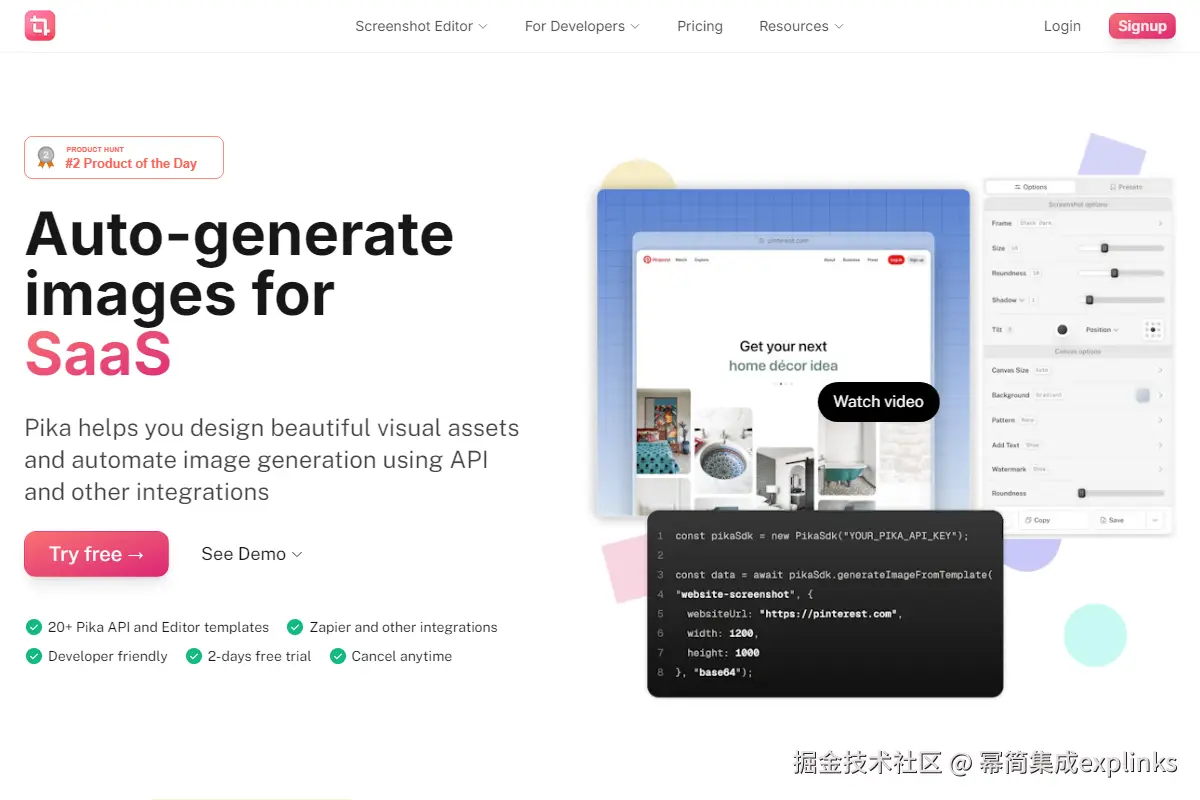Expand the See Demo options
The height and width of the screenshot is (800, 1200).
click(251, 553)
